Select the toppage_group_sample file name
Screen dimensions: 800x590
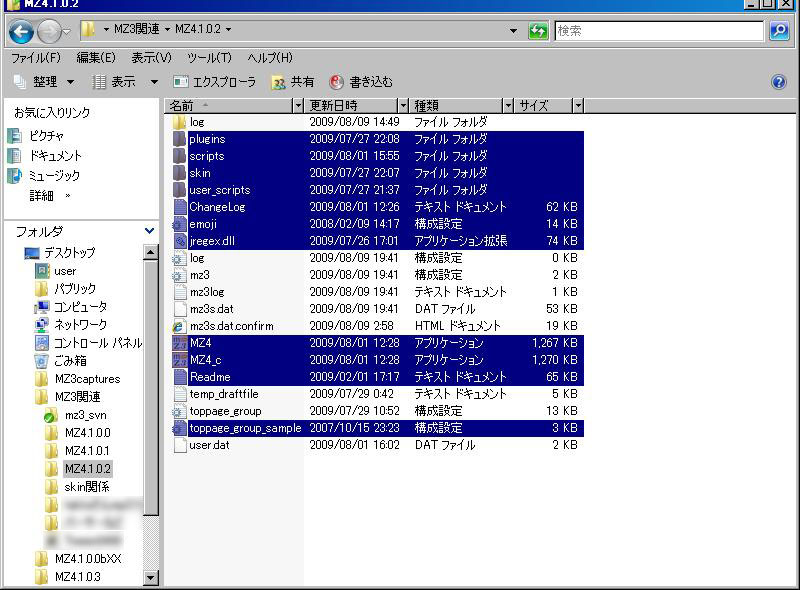pos(245,428)
